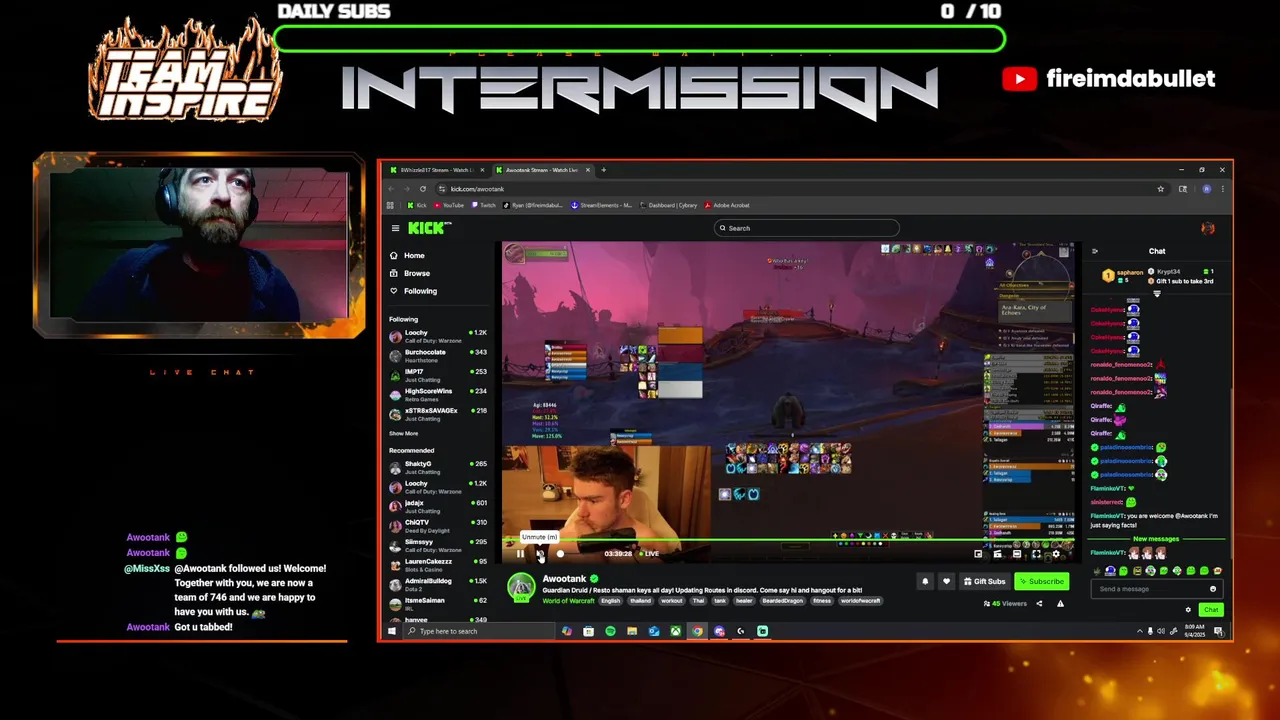This screenshot has height=720, width=1280.
Task: Open the Adobe Acrobat bookmark
Action: (727, 205)
